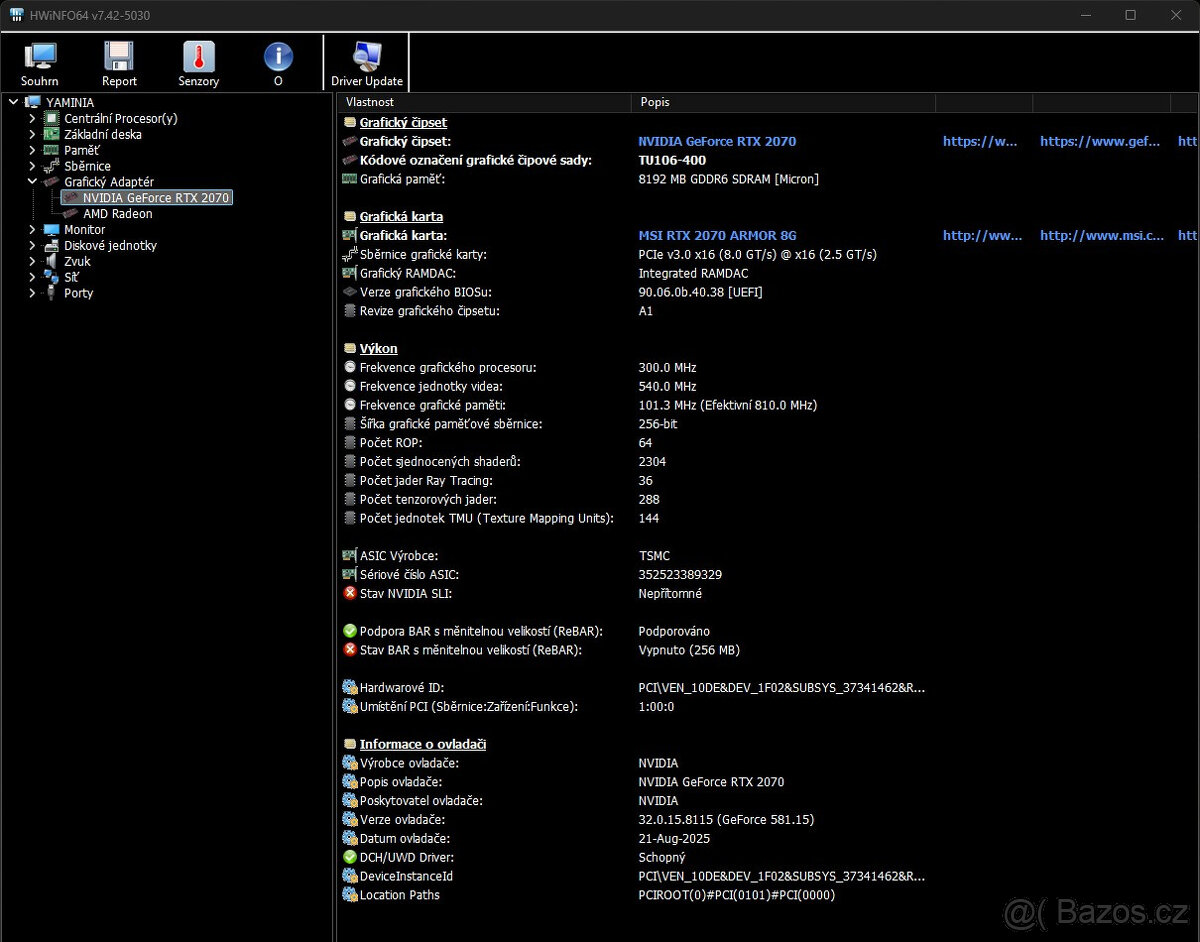
Task: Select the Location Paths PCIROOT value
Action: click(x=736, y=895)
